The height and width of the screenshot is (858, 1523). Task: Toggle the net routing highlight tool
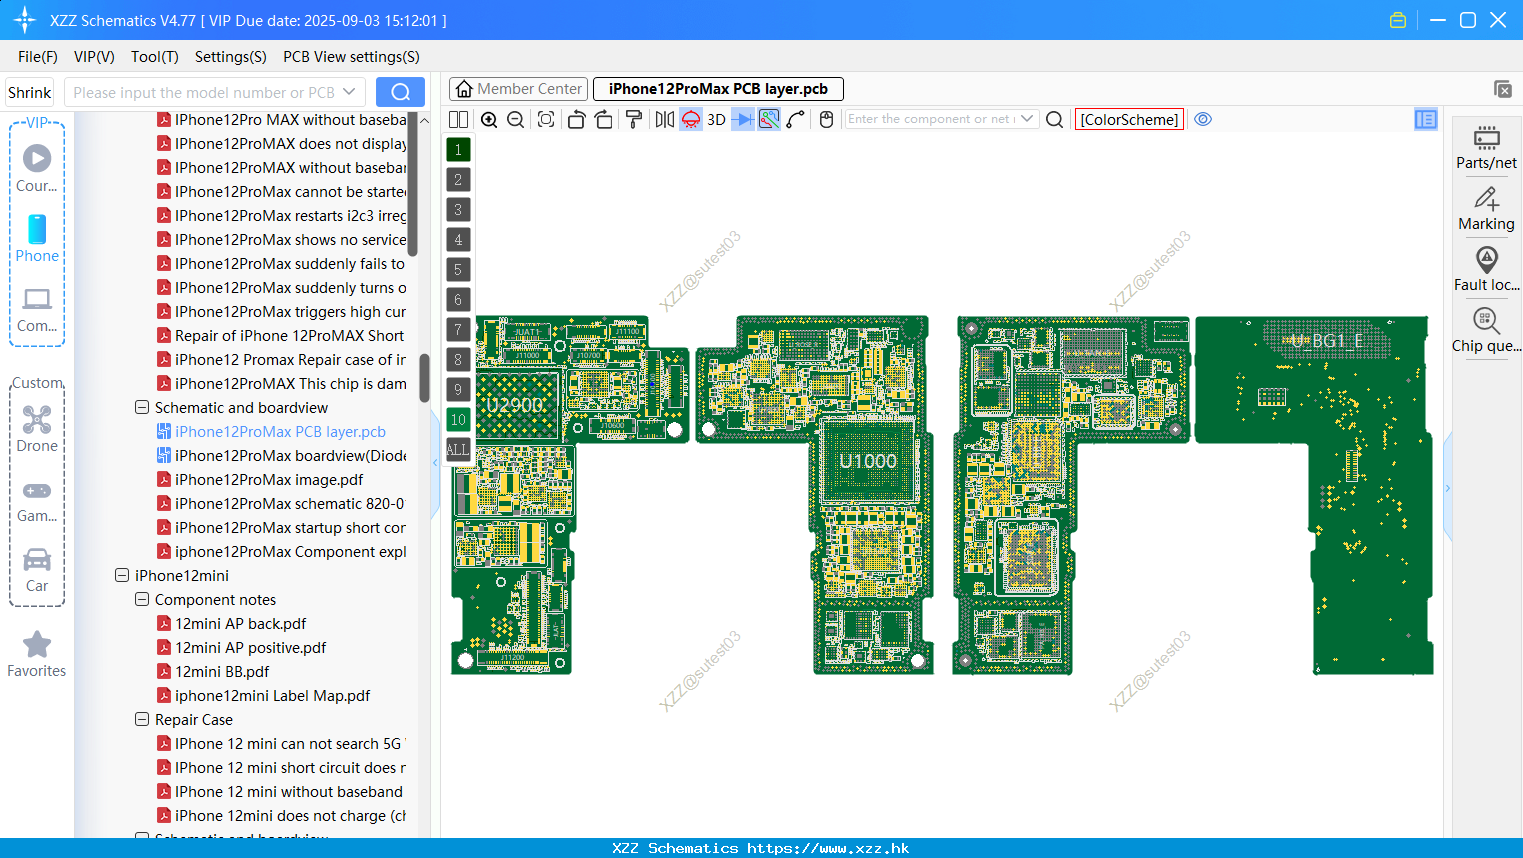point(769,119)
